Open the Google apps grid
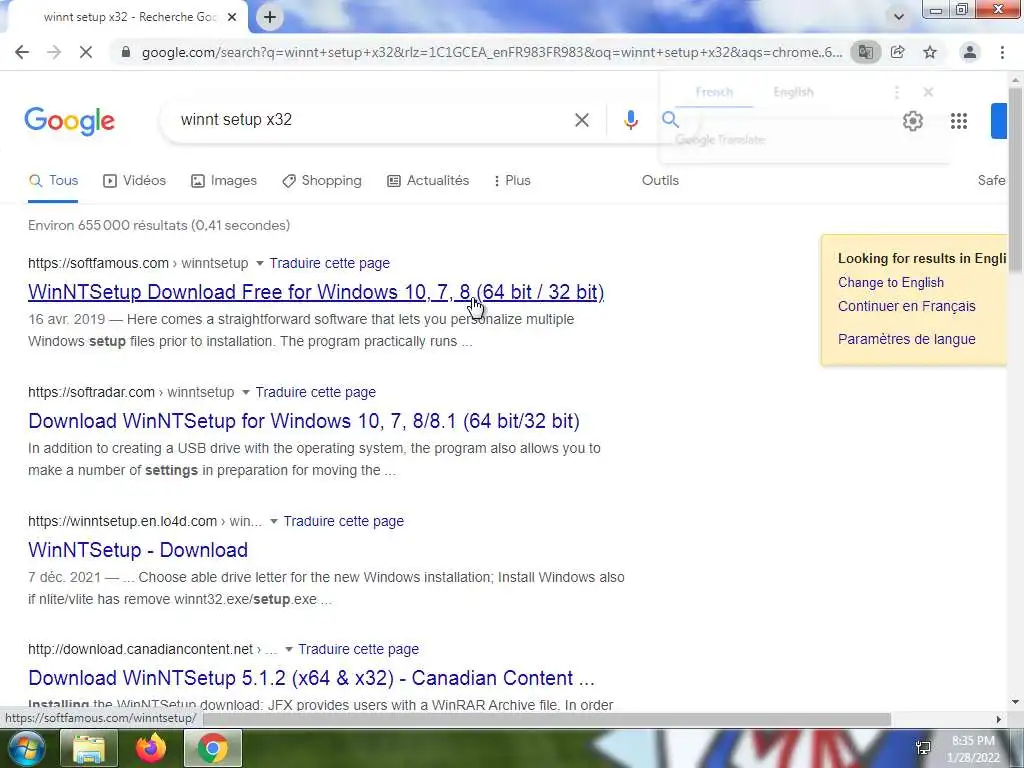The height and width of the screenshot is (768, 1024). 959,121
